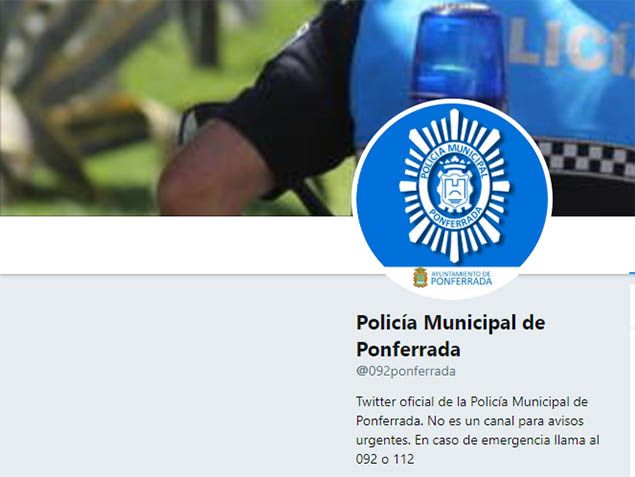Click the "092 o 112" emergency numbers
The width and height of the screenshot is (635, 477).
pyautogui.click(x=385, y=459)
